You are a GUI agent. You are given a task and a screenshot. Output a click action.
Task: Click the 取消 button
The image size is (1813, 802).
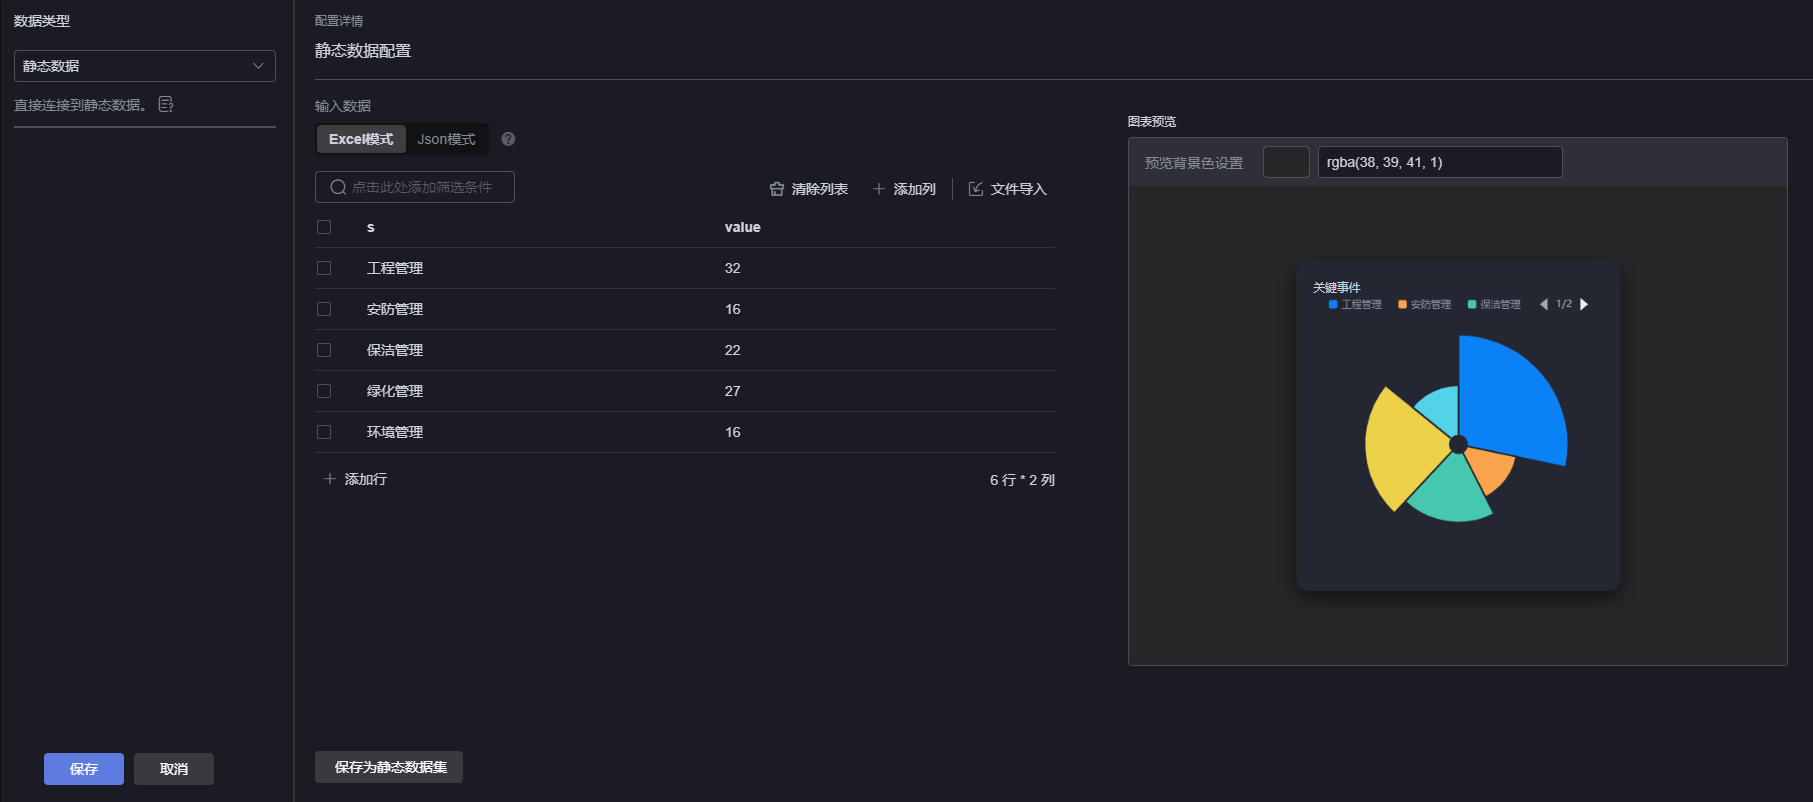click(174, 769)
